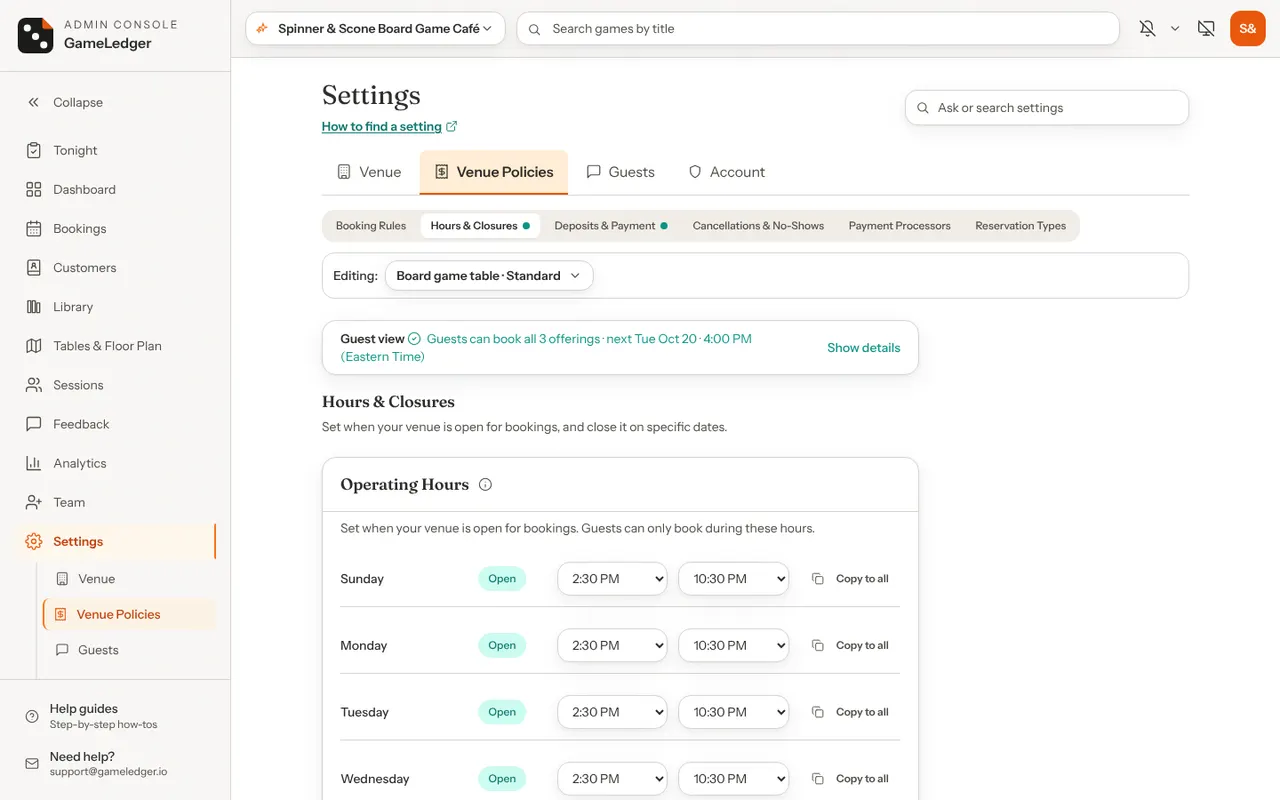Switch to the Account settings tab

pos(727,172)
